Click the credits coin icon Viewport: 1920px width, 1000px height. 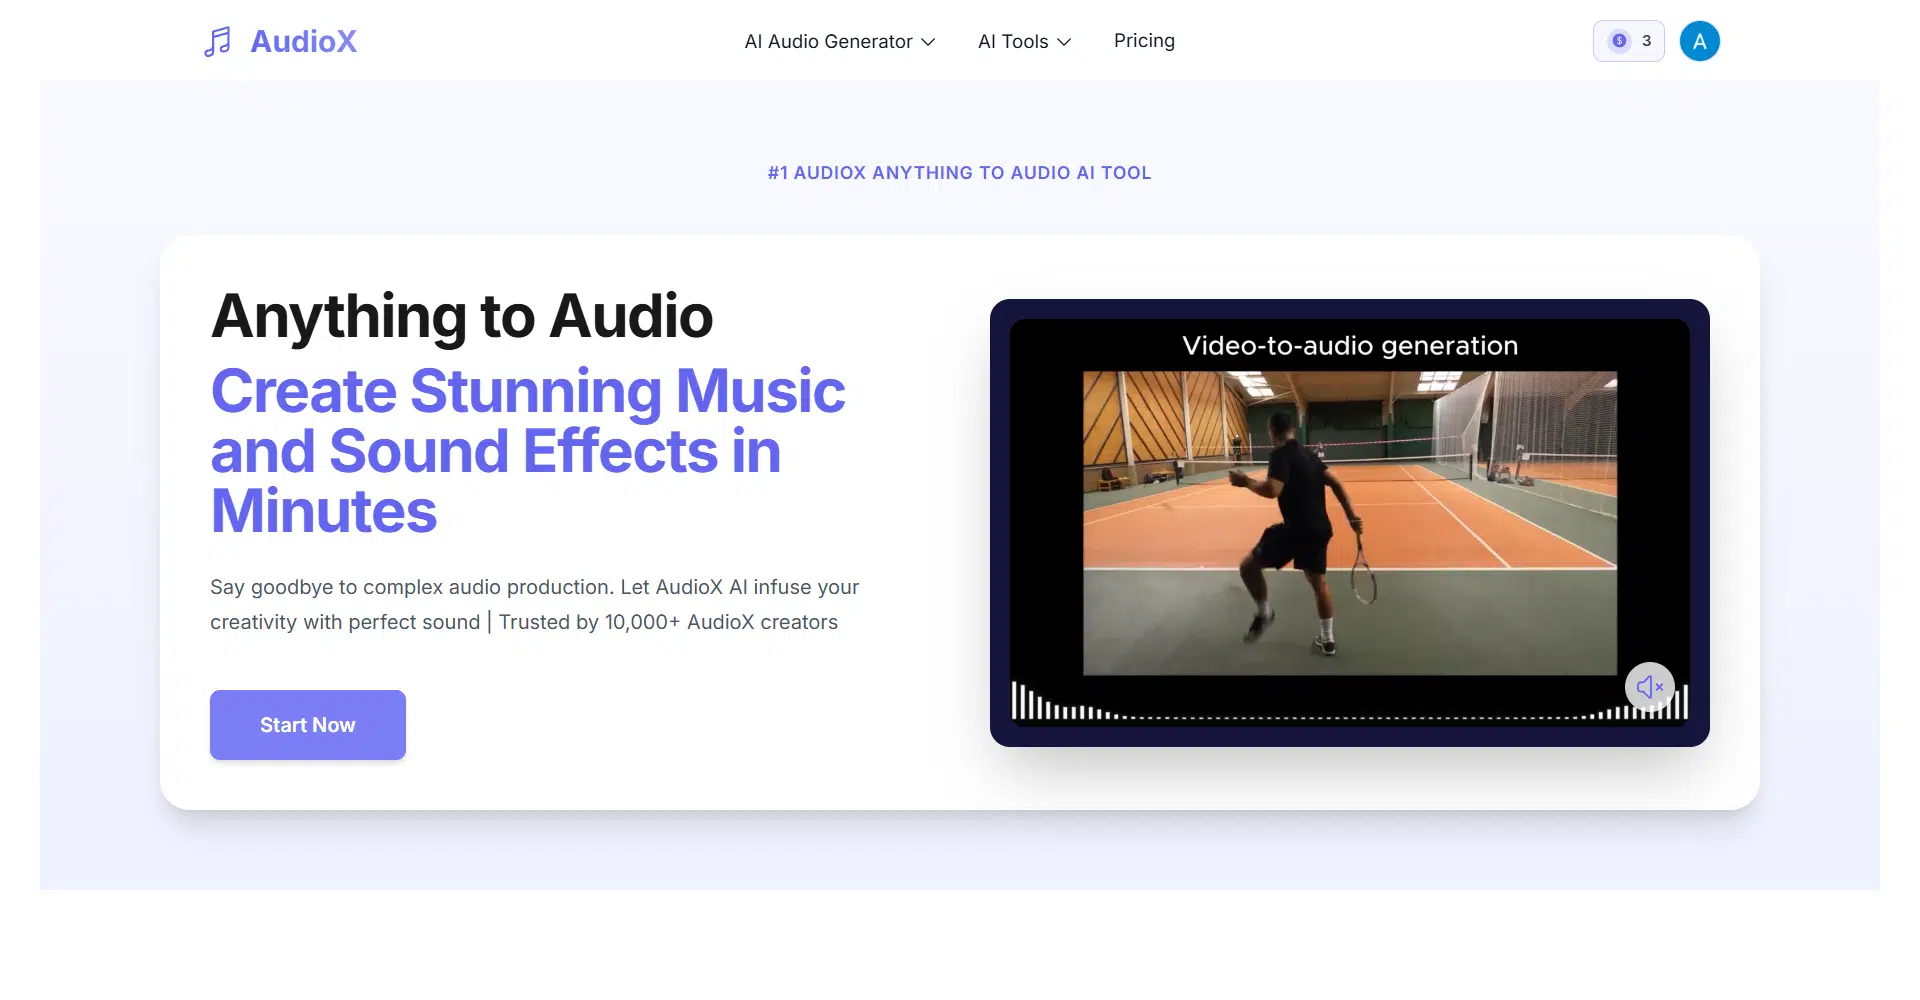coord(1618,41)
